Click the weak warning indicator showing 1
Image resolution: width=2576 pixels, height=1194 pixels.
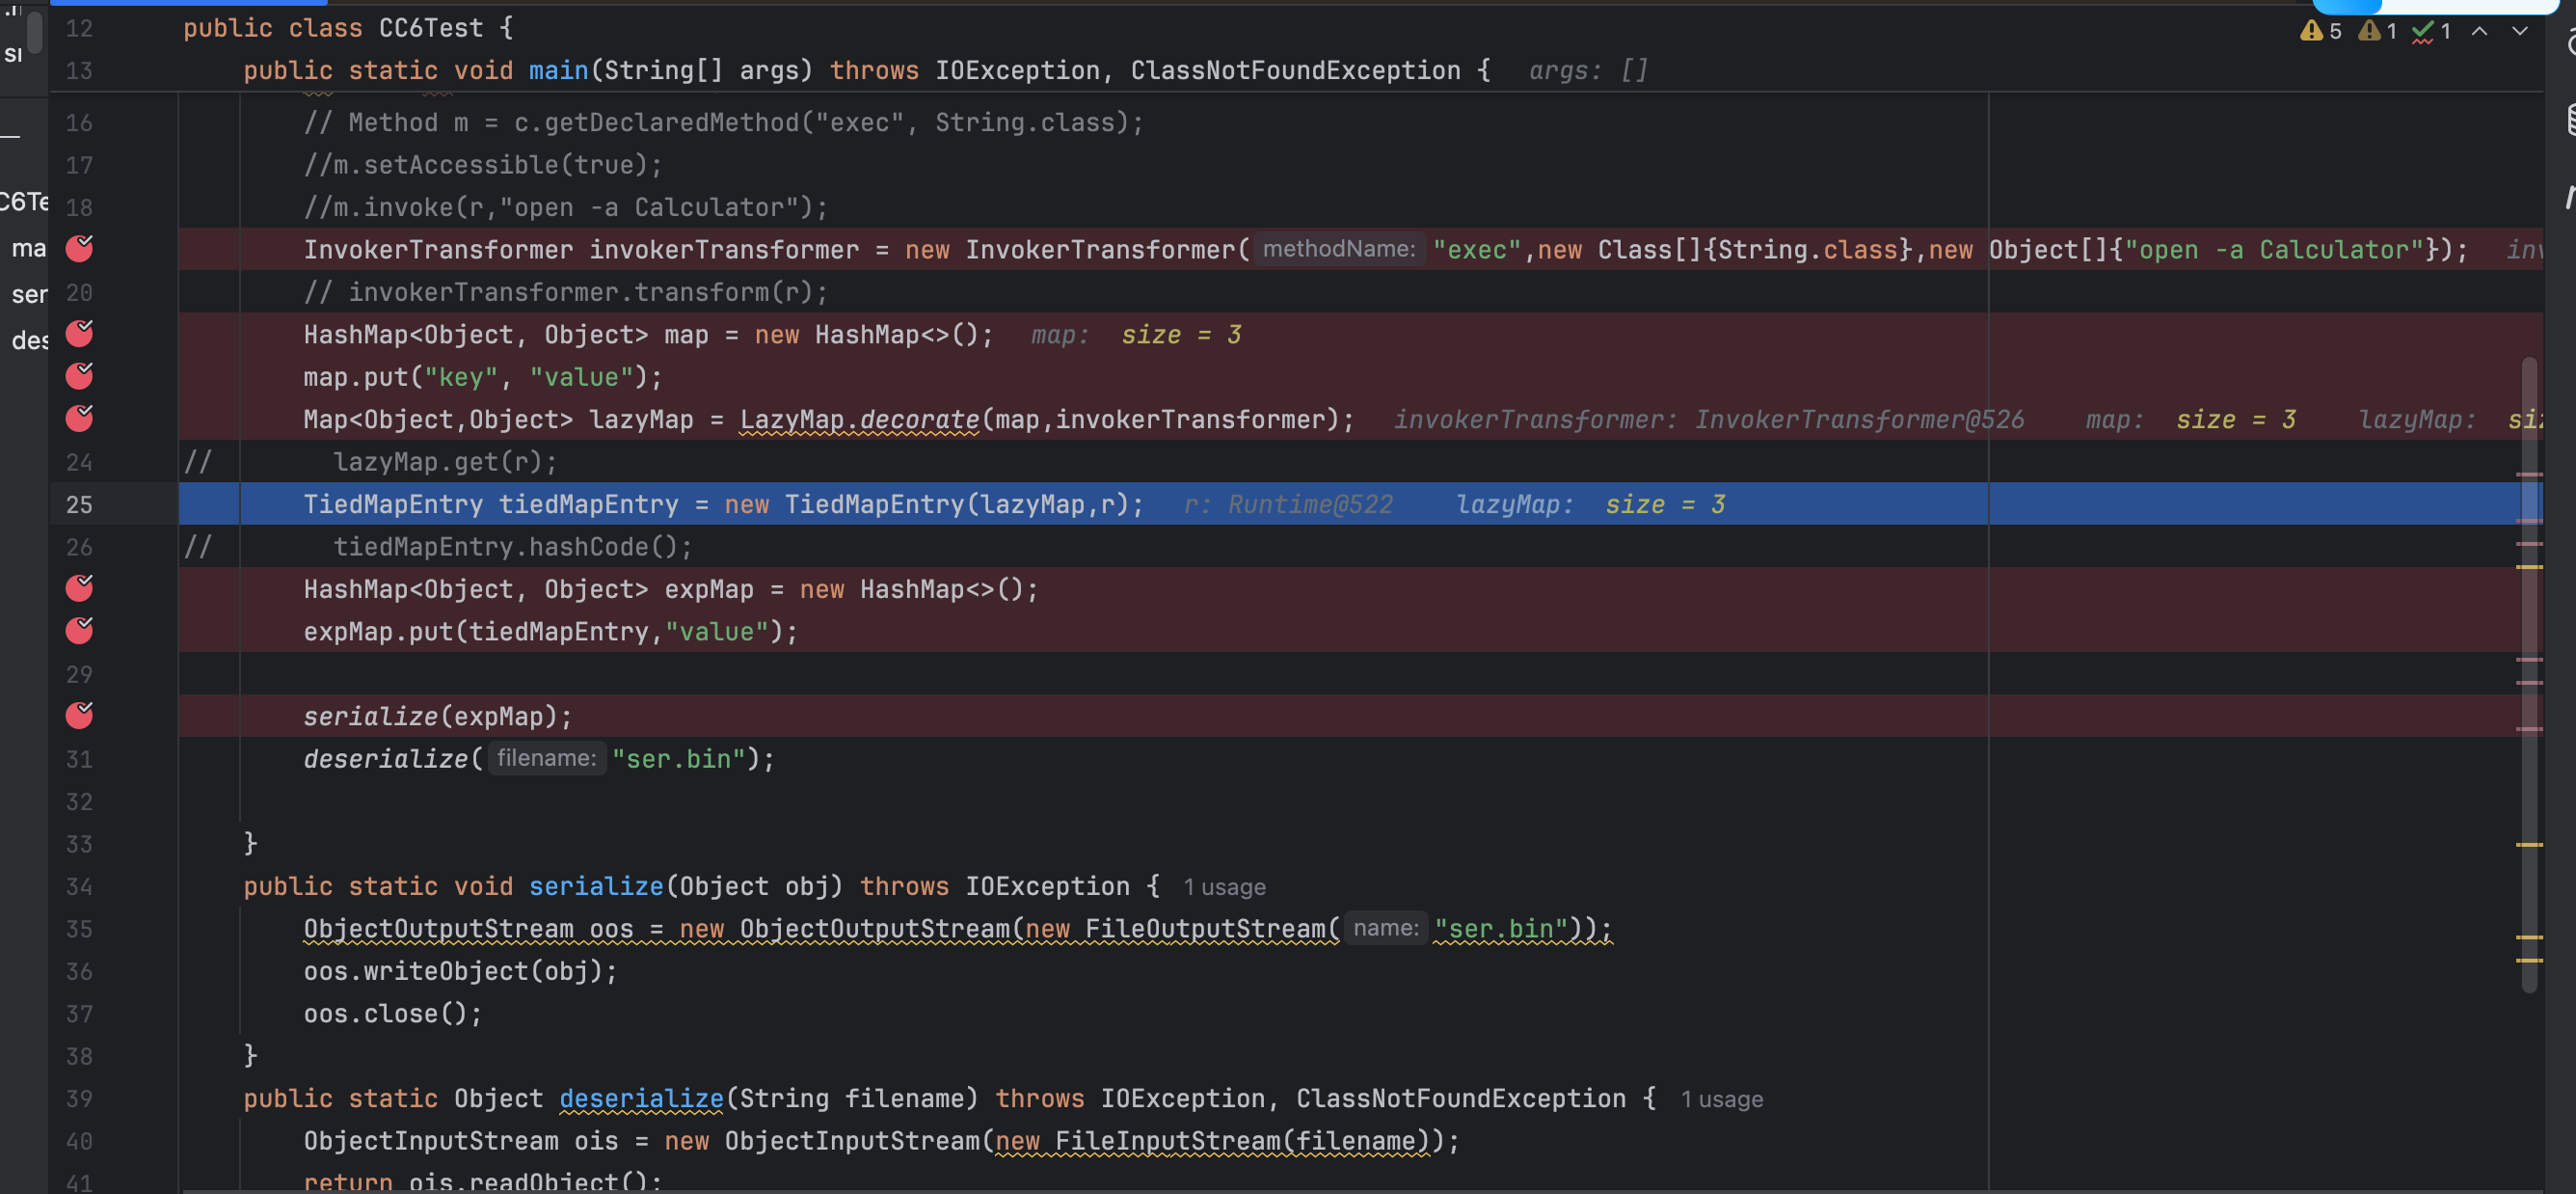click(x=2377, y=31)
